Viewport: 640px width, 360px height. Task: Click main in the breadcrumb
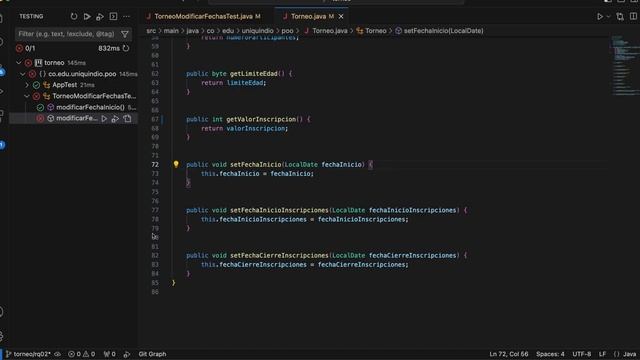tap(171, 31)
